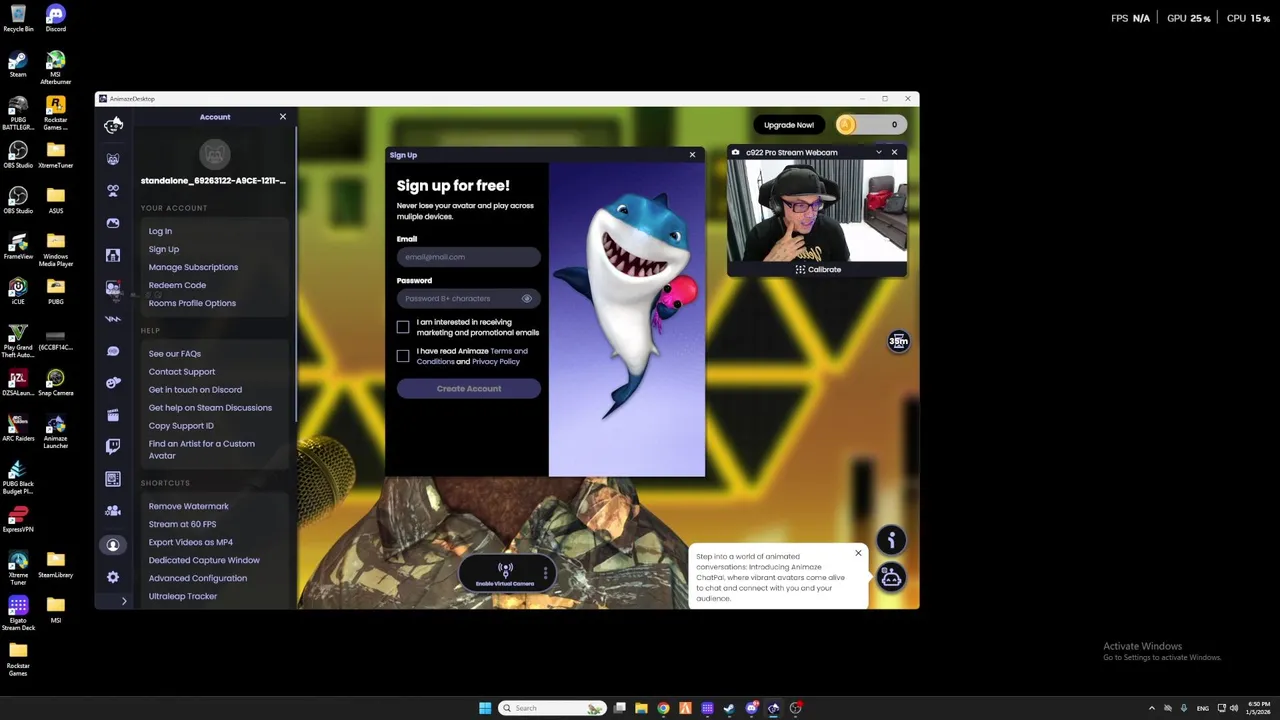This screenshot has width=1280, height=720.
Task: Click the Email input field
Action: [x=469, y=257]
